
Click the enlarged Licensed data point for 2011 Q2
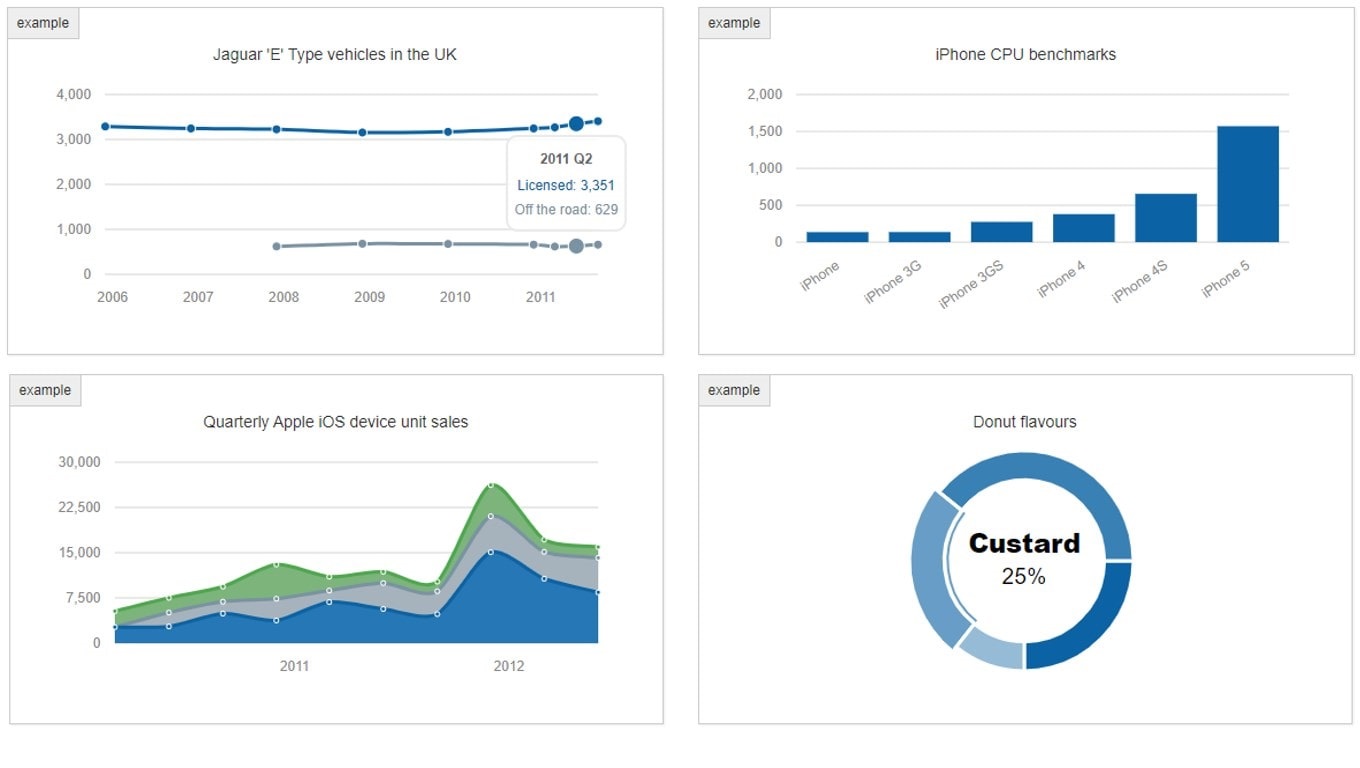tap(576, 124)
